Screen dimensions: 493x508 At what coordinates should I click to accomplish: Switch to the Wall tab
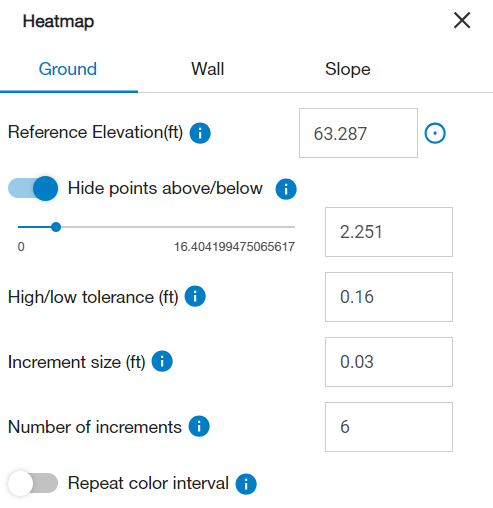[x=207, y=69]
